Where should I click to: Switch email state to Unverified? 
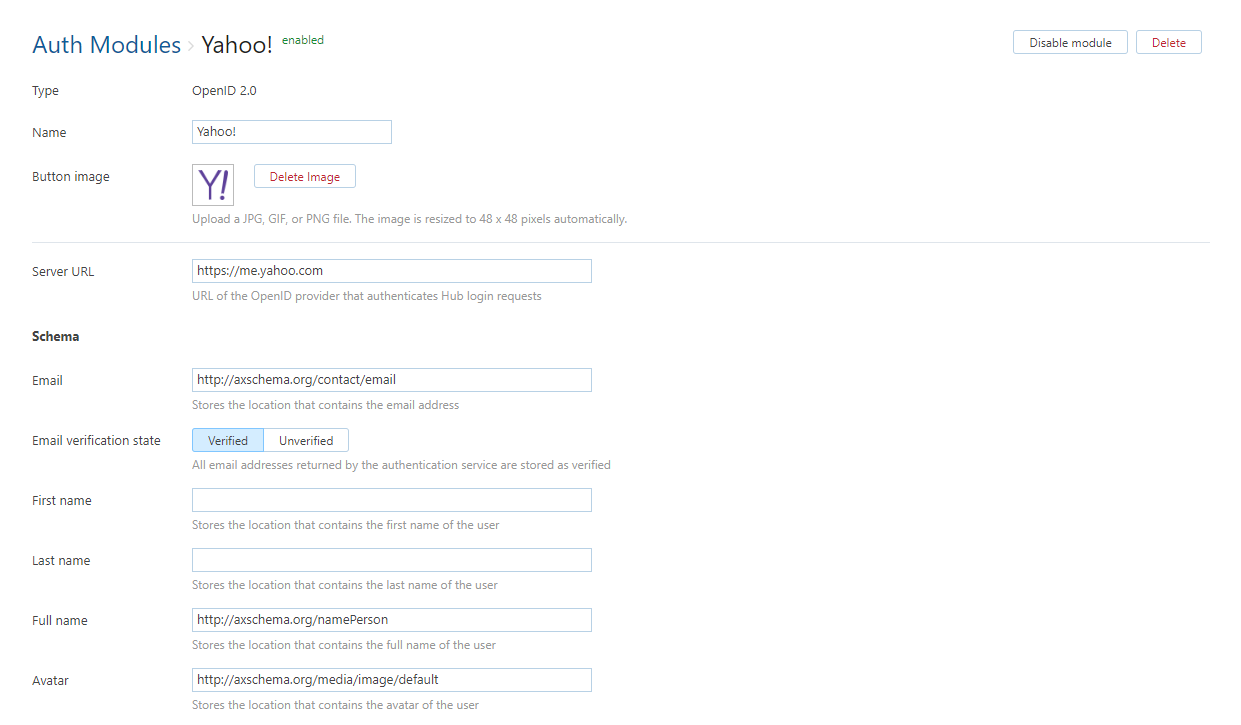click(x=306, y=440)
